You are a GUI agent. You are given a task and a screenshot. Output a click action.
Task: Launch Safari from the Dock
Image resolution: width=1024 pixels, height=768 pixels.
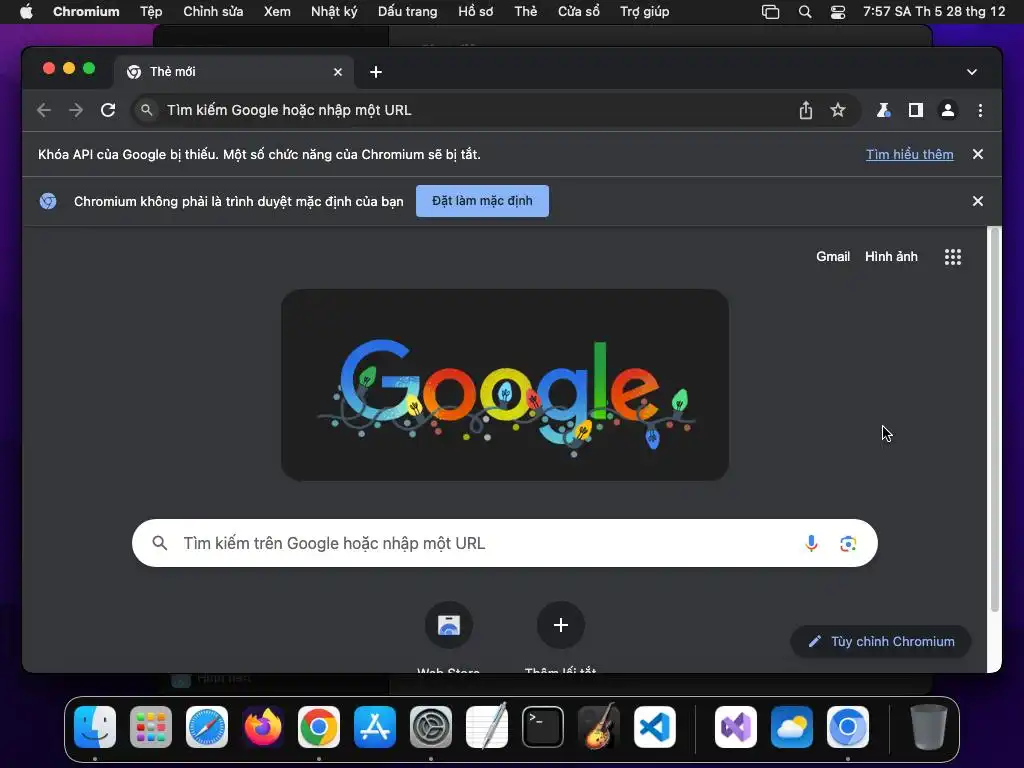point(207,727)
